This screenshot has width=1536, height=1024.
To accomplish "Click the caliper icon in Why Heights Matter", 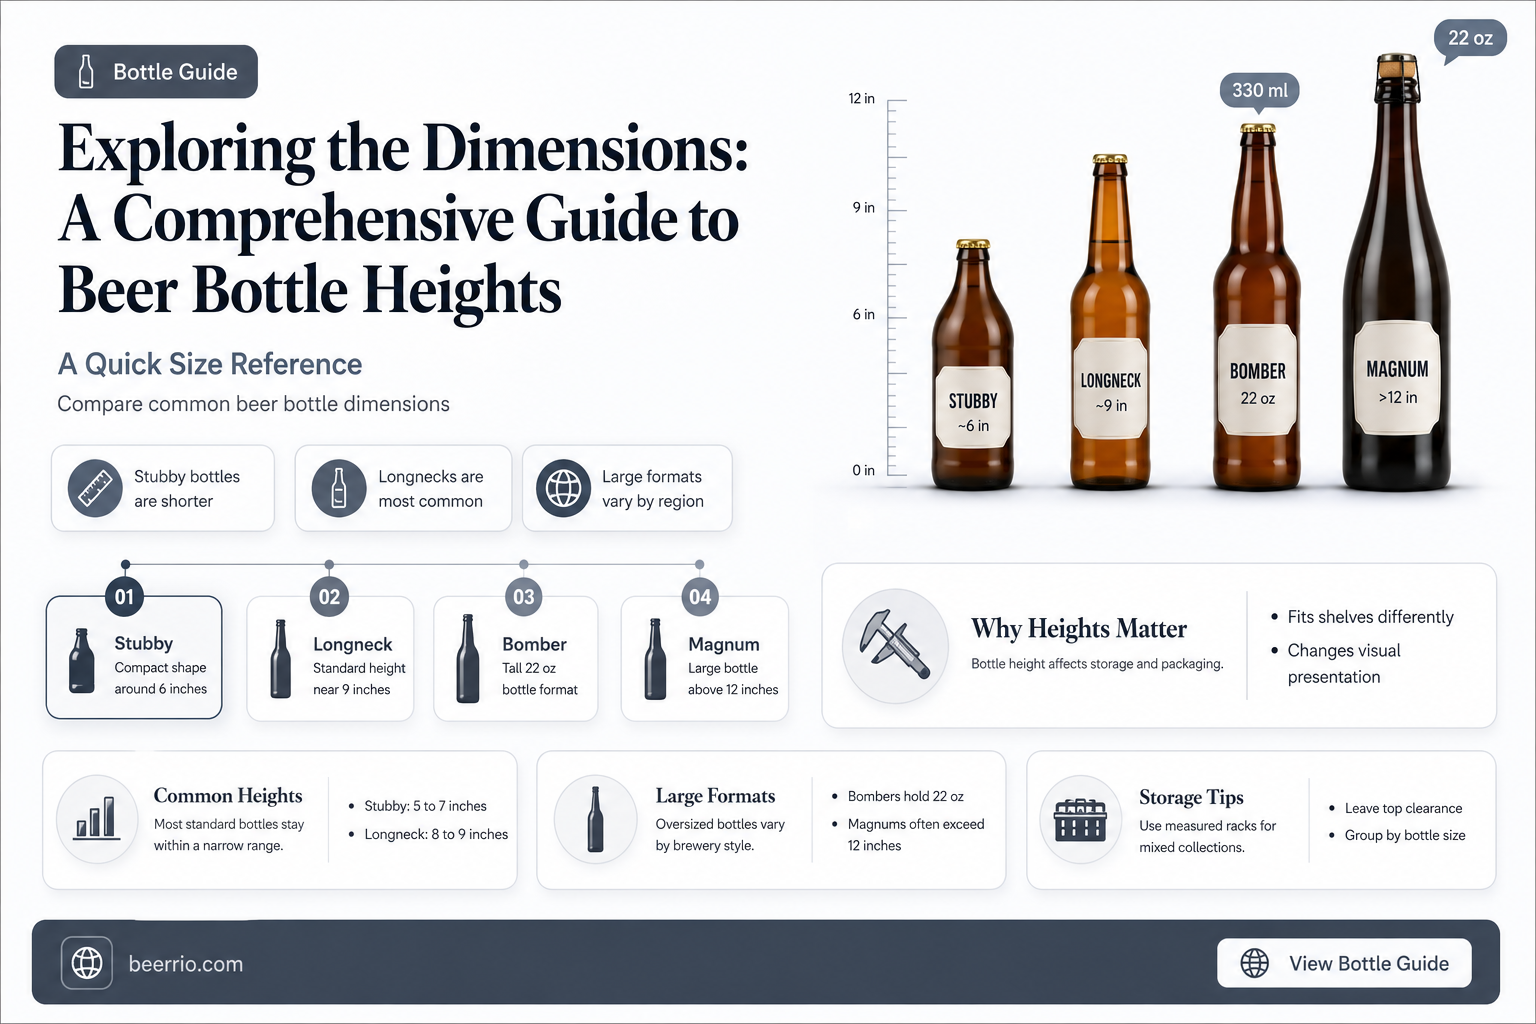I will click(x=895, y=645).
